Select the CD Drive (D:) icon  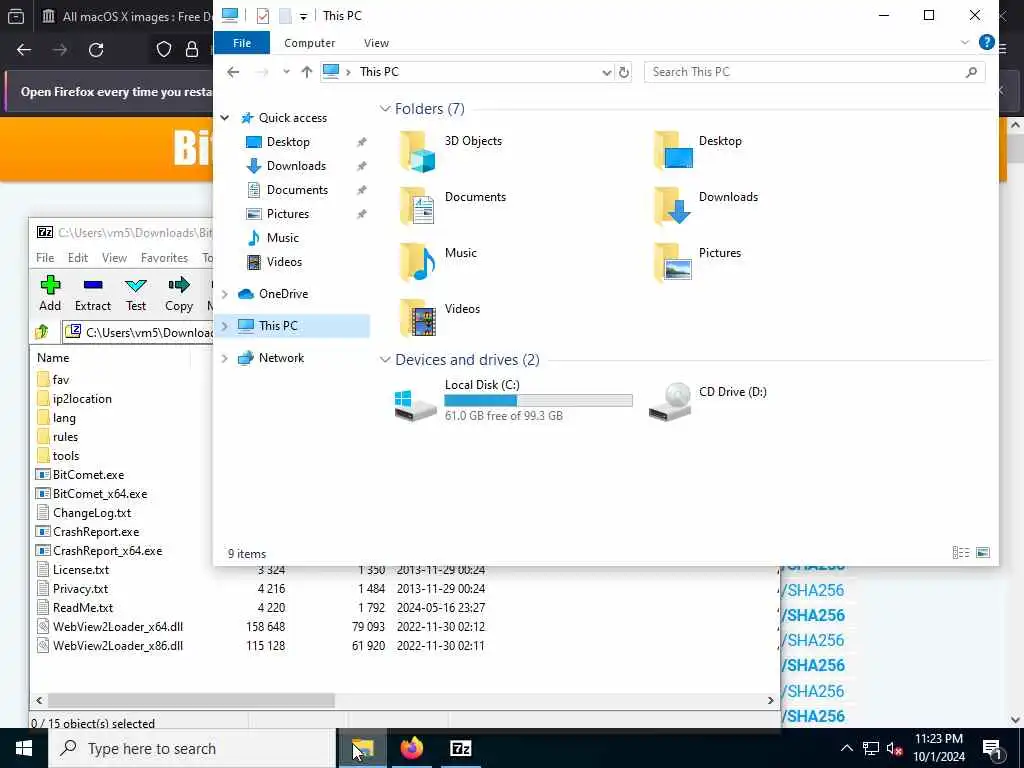[670, 401]
